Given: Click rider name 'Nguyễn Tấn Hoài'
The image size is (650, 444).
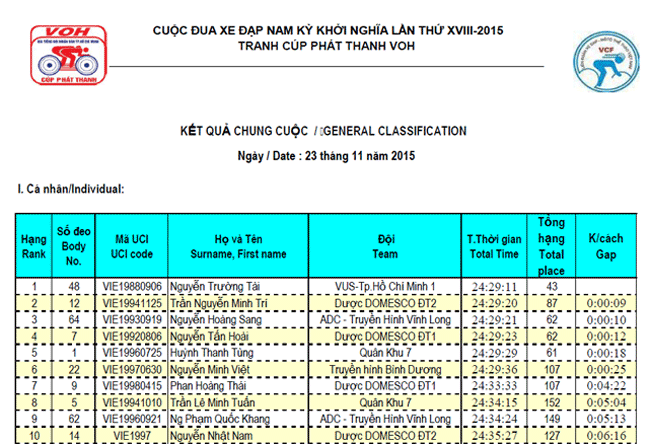Looking at the screenshot, I should pos(209,336).
